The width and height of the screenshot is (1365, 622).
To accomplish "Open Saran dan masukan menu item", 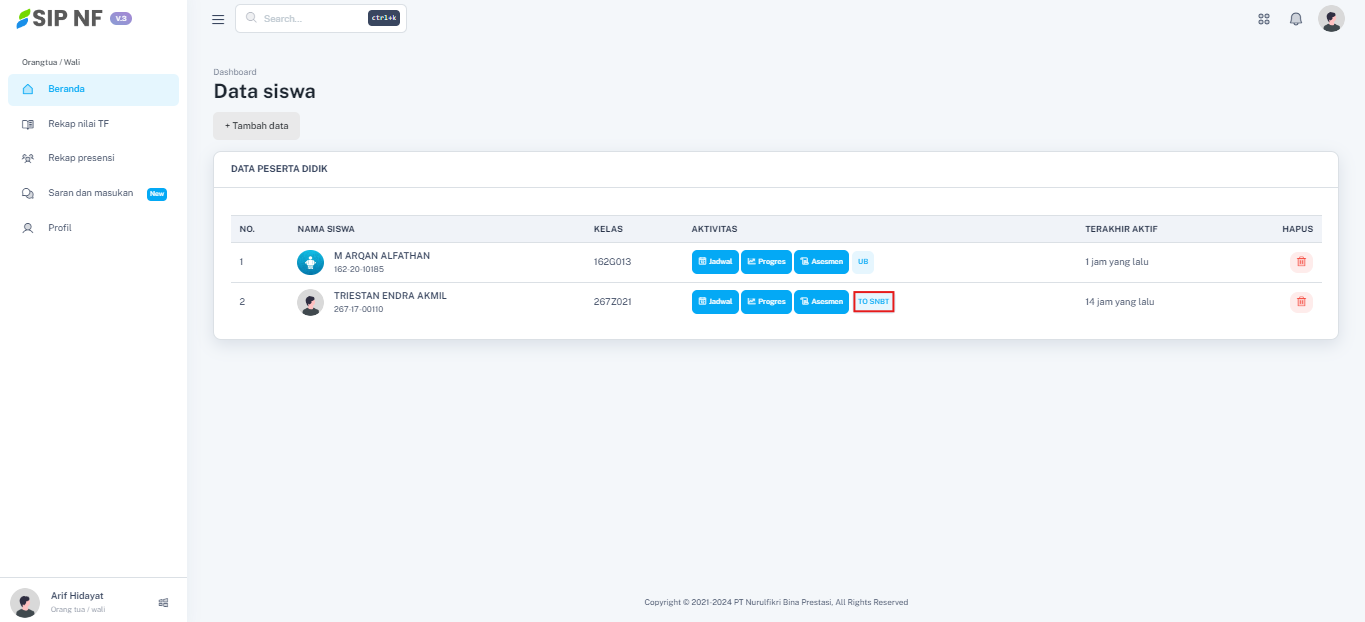I will 93,193.
